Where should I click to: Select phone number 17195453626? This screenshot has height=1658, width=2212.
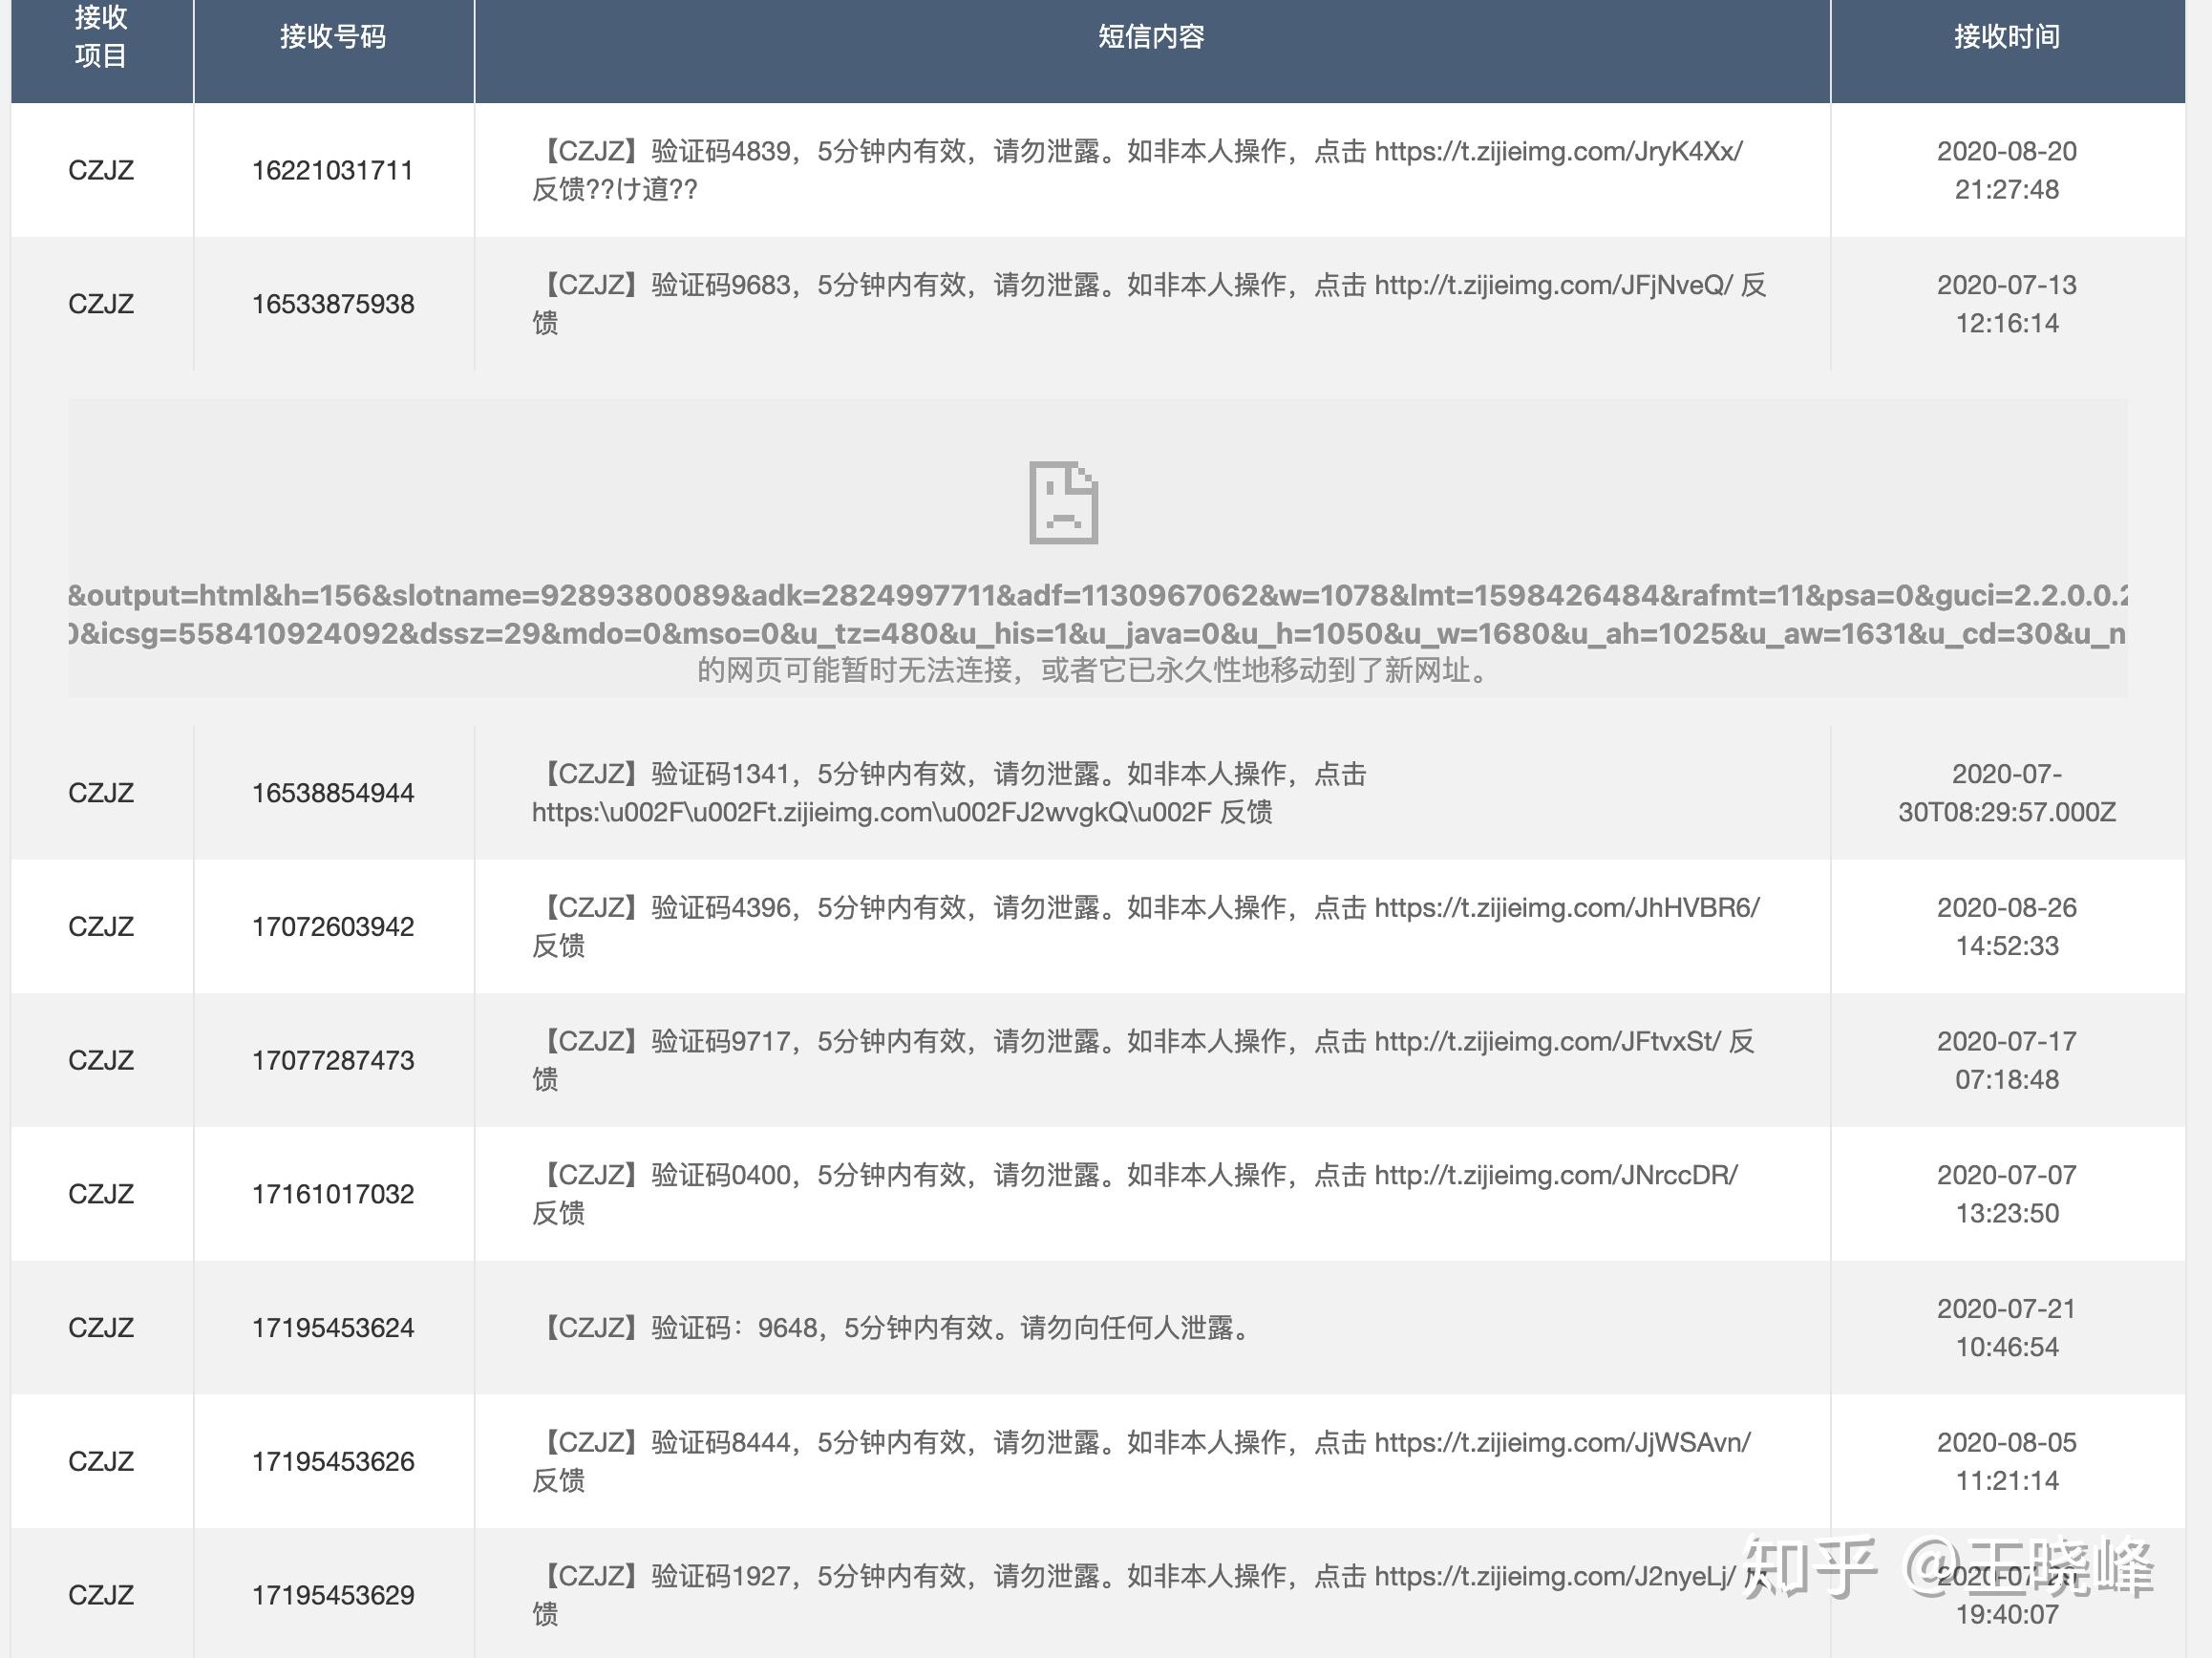tap(333, 1461)
